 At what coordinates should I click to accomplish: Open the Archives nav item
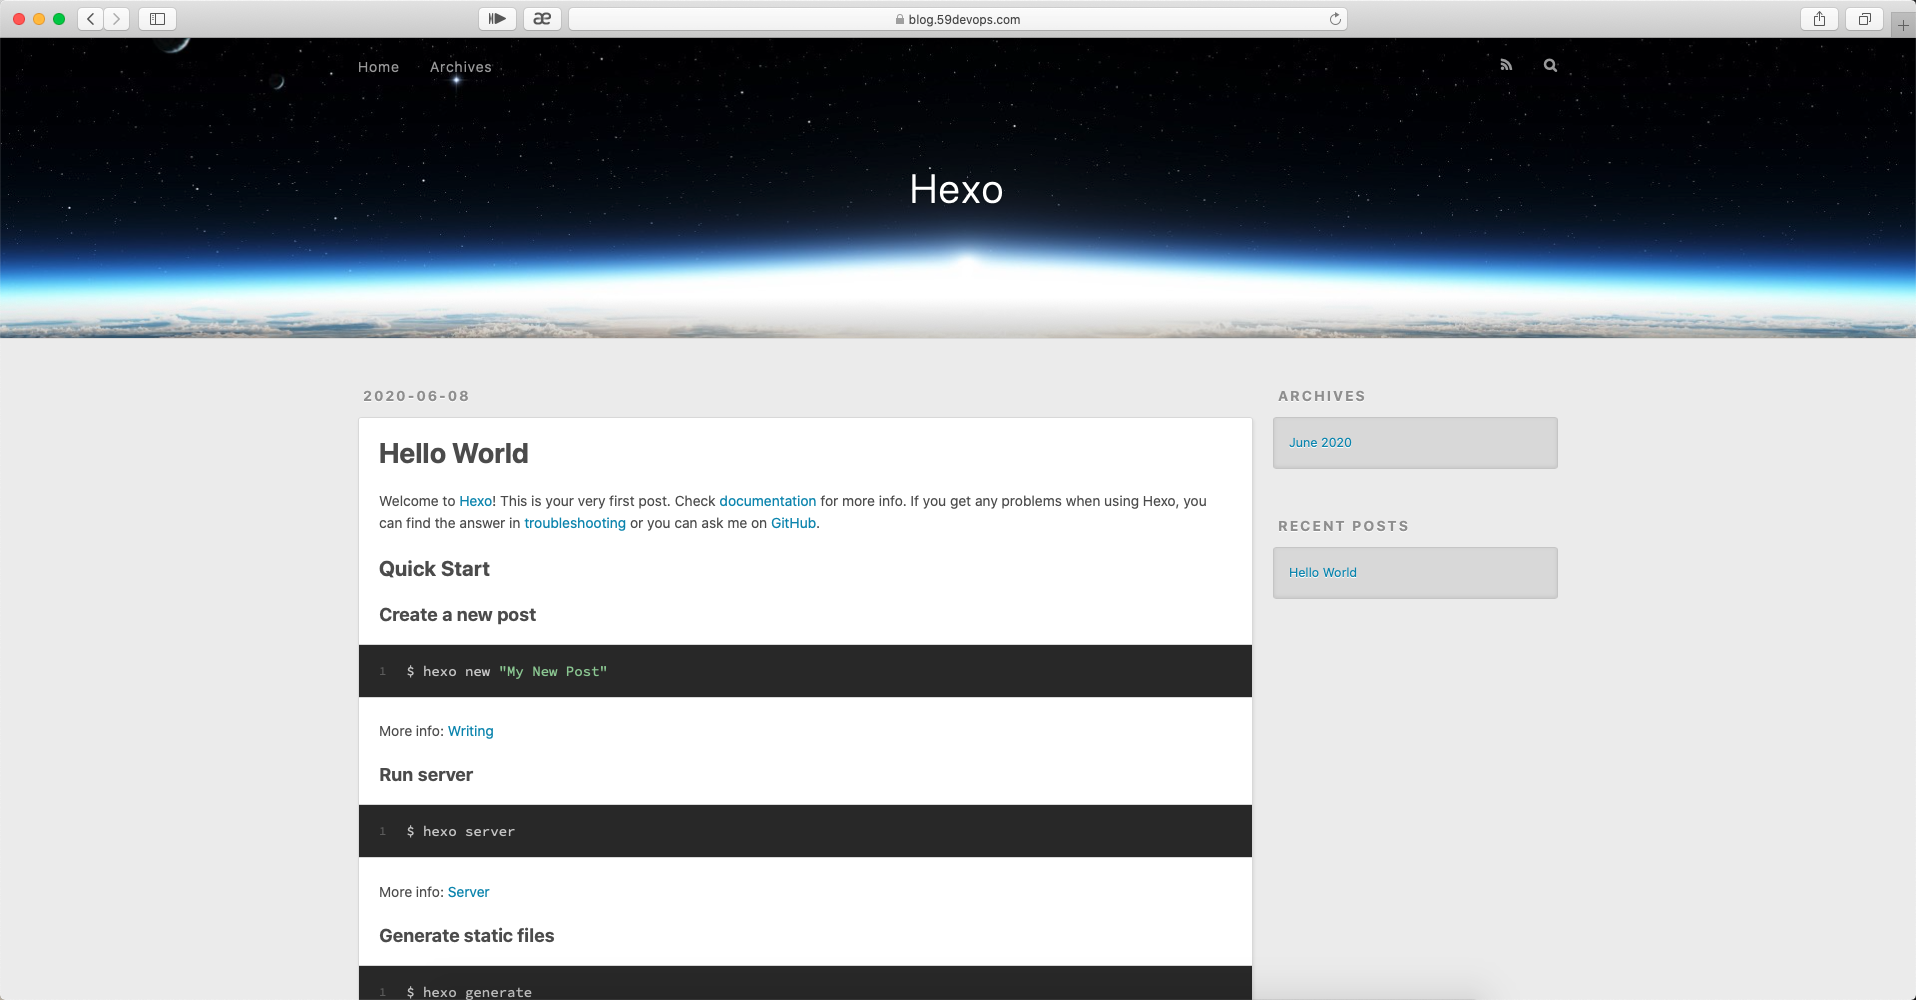point(461,67)
